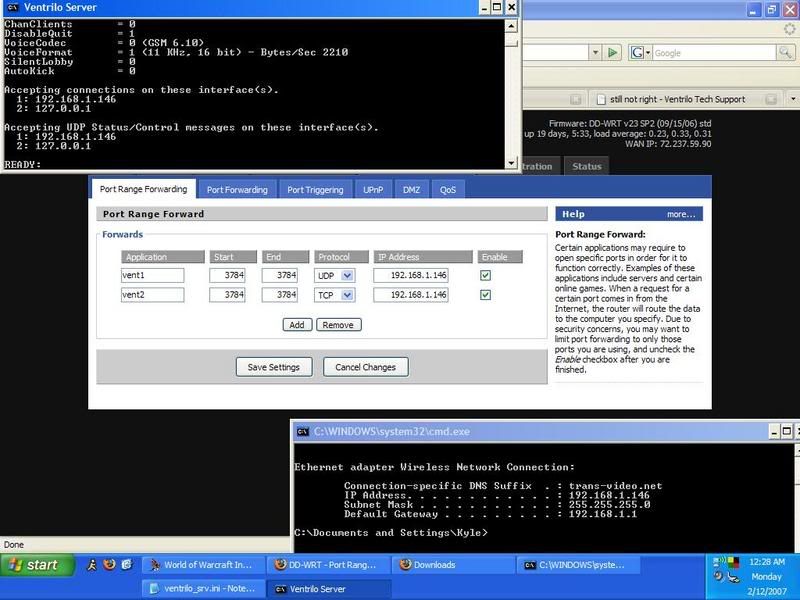Click the Cancel Changes button

point(365,367)
